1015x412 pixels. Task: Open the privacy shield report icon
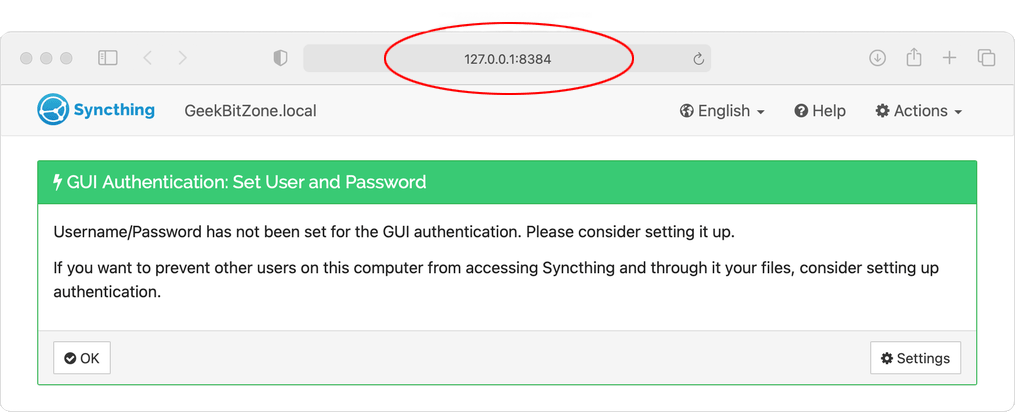[x=280, y=59]
